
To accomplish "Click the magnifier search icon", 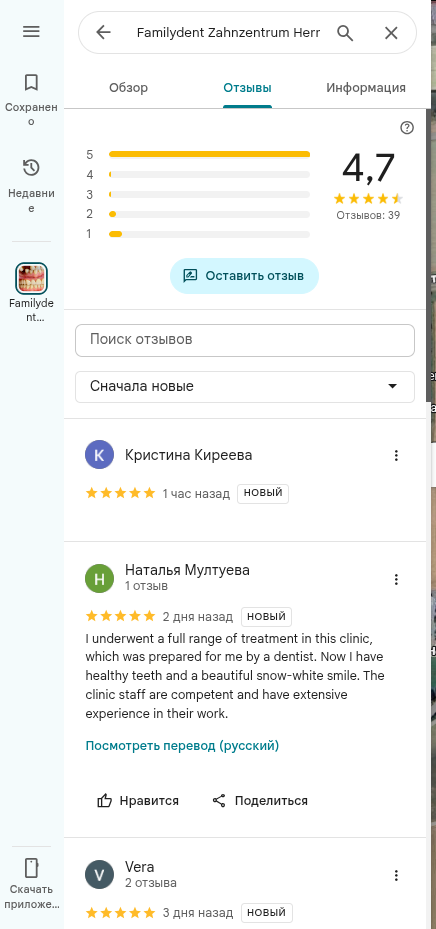I will [345, 33].
